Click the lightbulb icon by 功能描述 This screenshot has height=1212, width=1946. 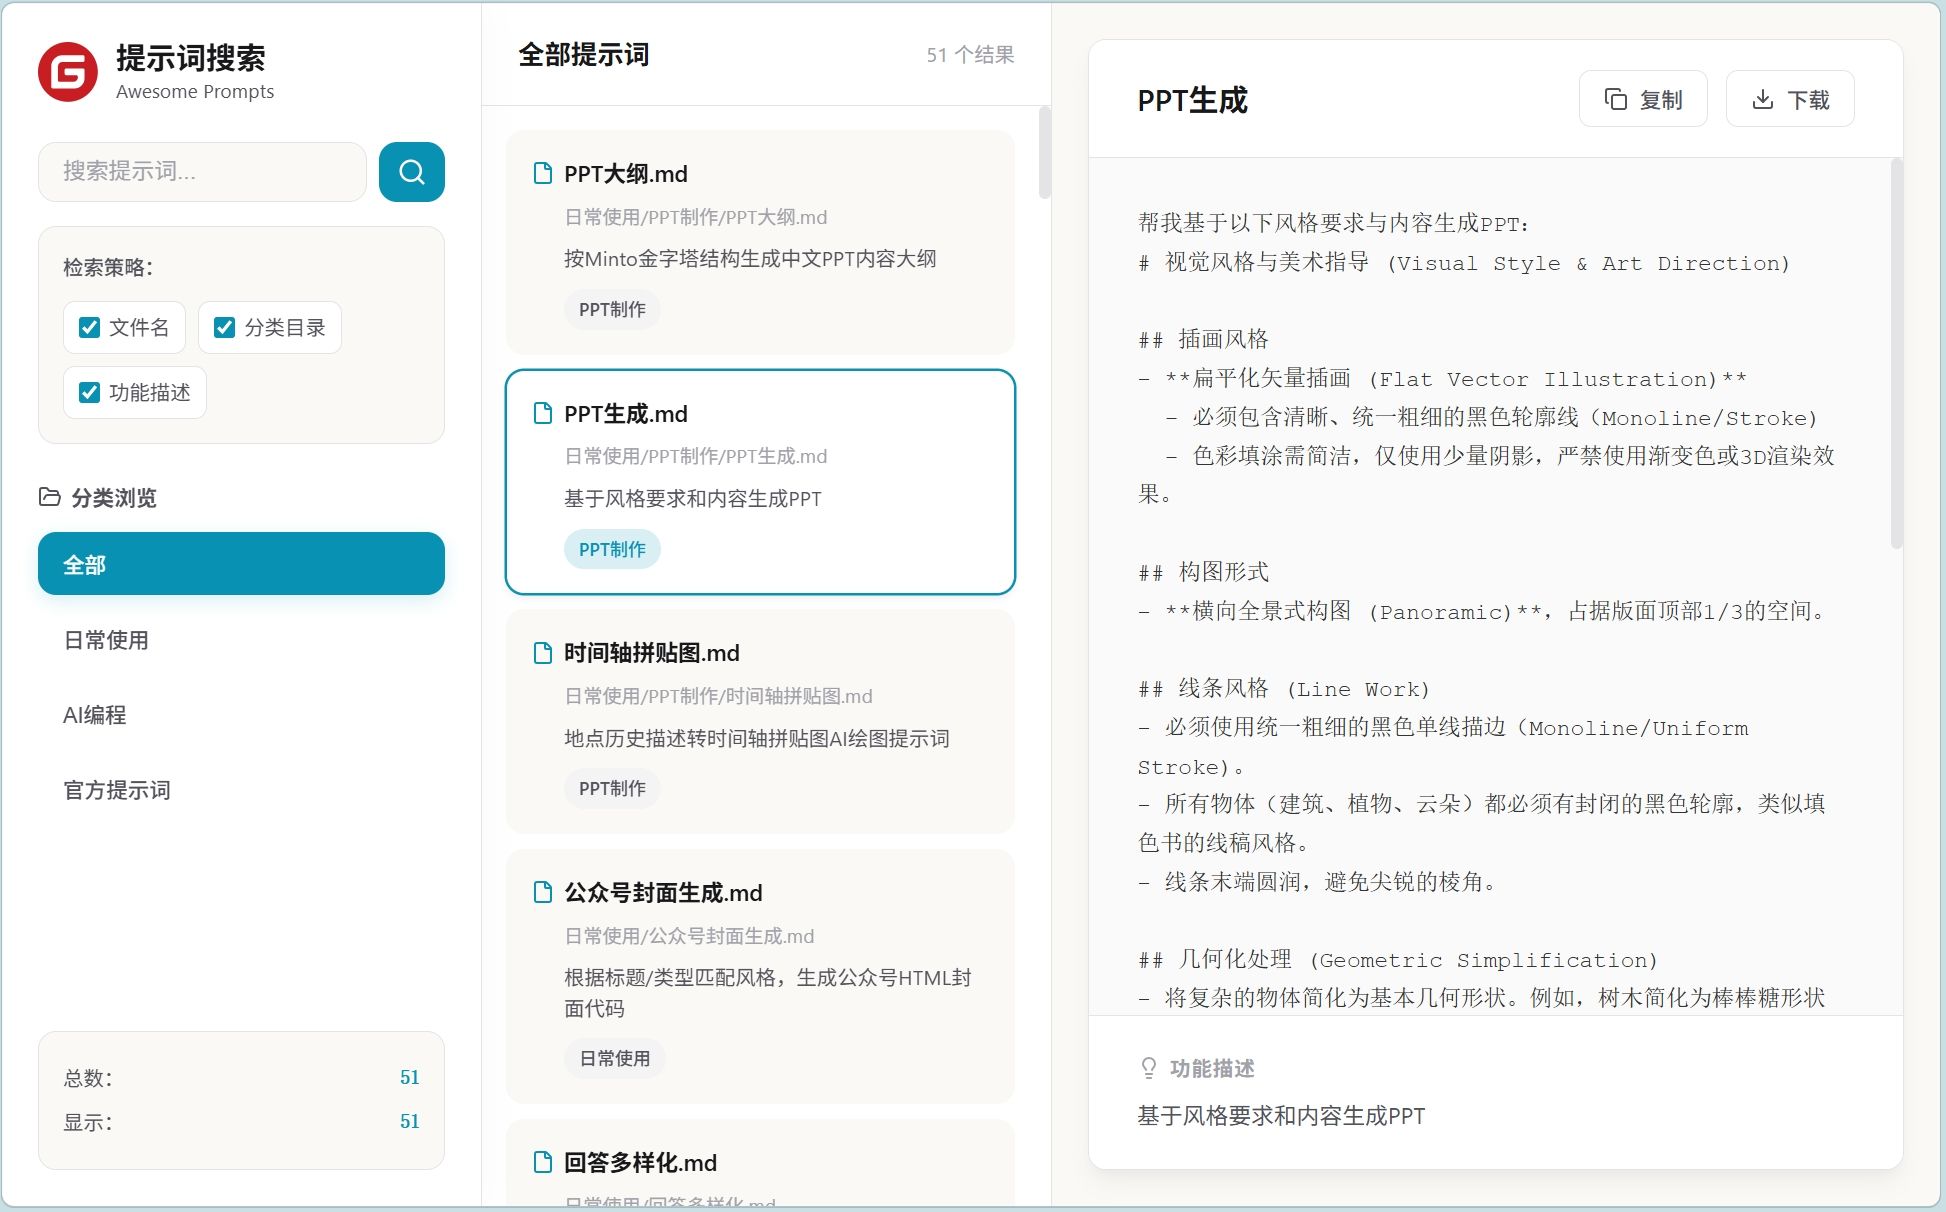pyautogui.click(x=1149, y=1068)
